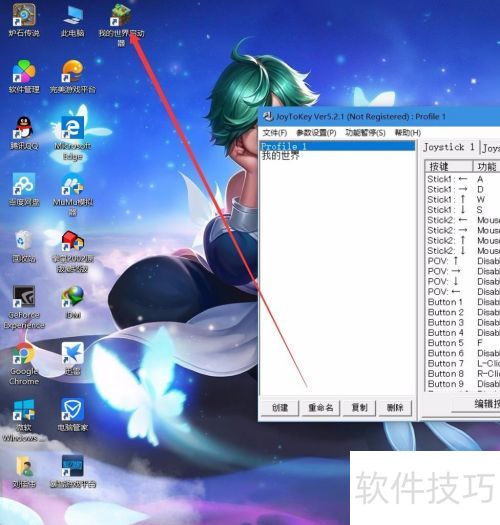Select the Stick2 → row
500x525 pixels.
[x=463, y=230]
